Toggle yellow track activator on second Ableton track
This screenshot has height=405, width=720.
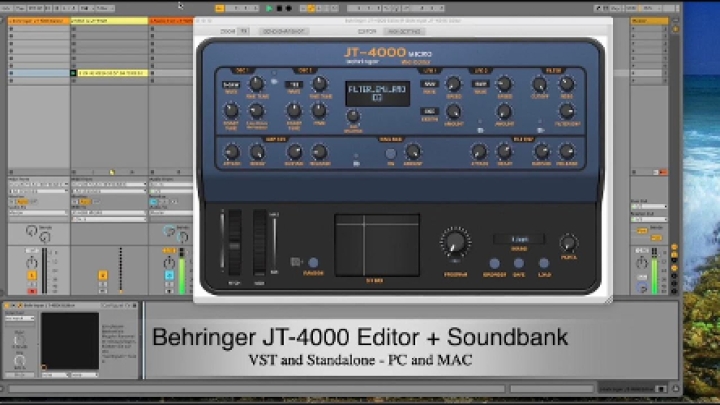click(103, 275)
